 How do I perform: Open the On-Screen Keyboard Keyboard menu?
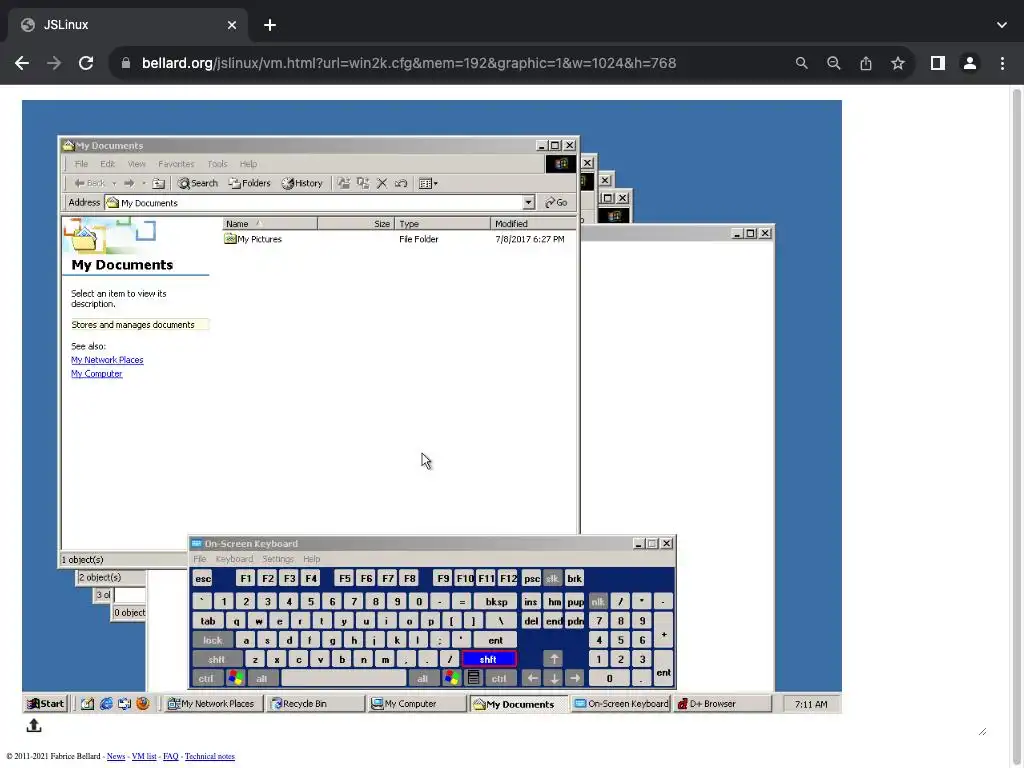(234, 559)
